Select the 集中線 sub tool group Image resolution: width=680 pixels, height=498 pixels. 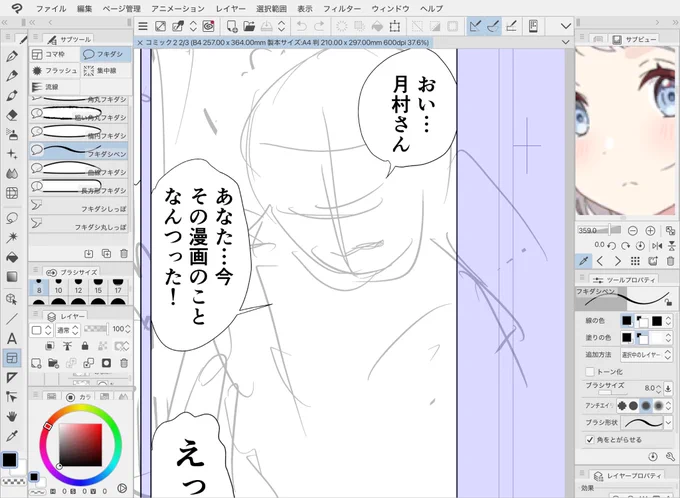(x=106, y=71)
